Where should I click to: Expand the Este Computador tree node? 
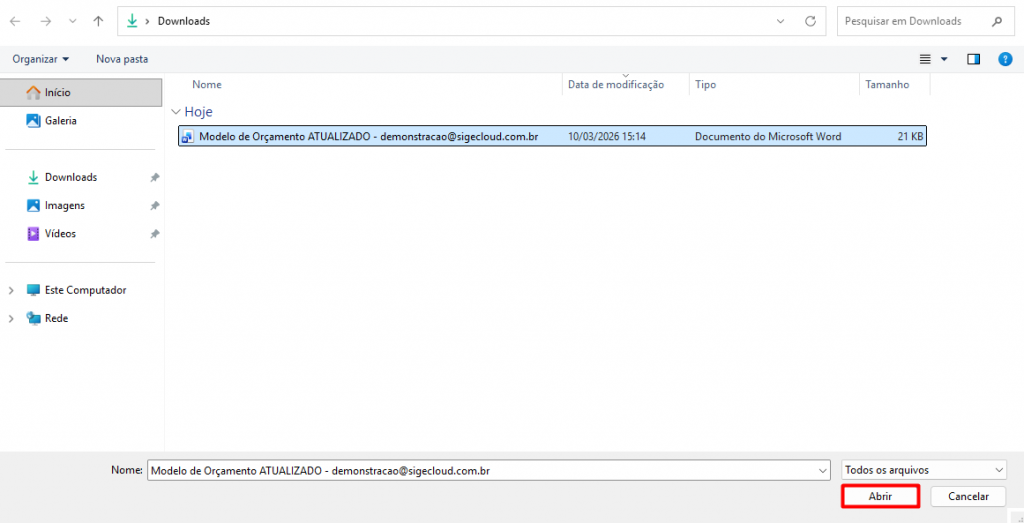(11, 291)
